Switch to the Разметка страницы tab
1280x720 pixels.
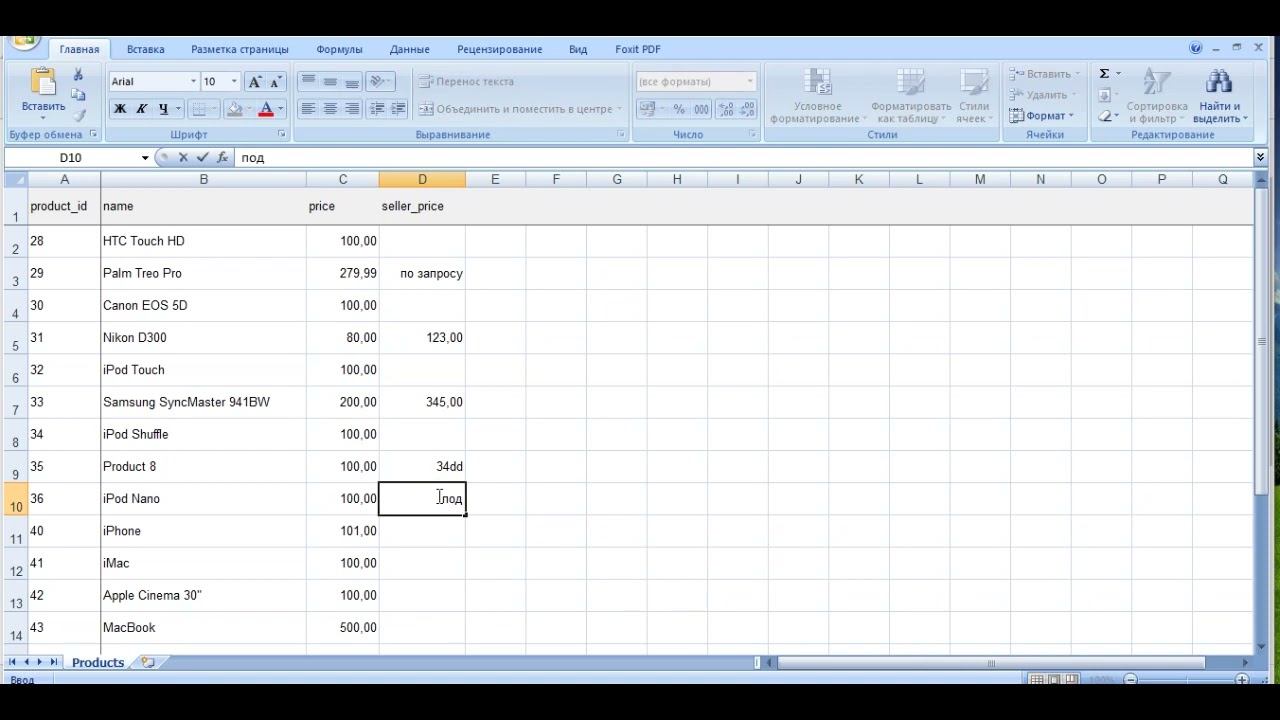(x=240, y=49)
